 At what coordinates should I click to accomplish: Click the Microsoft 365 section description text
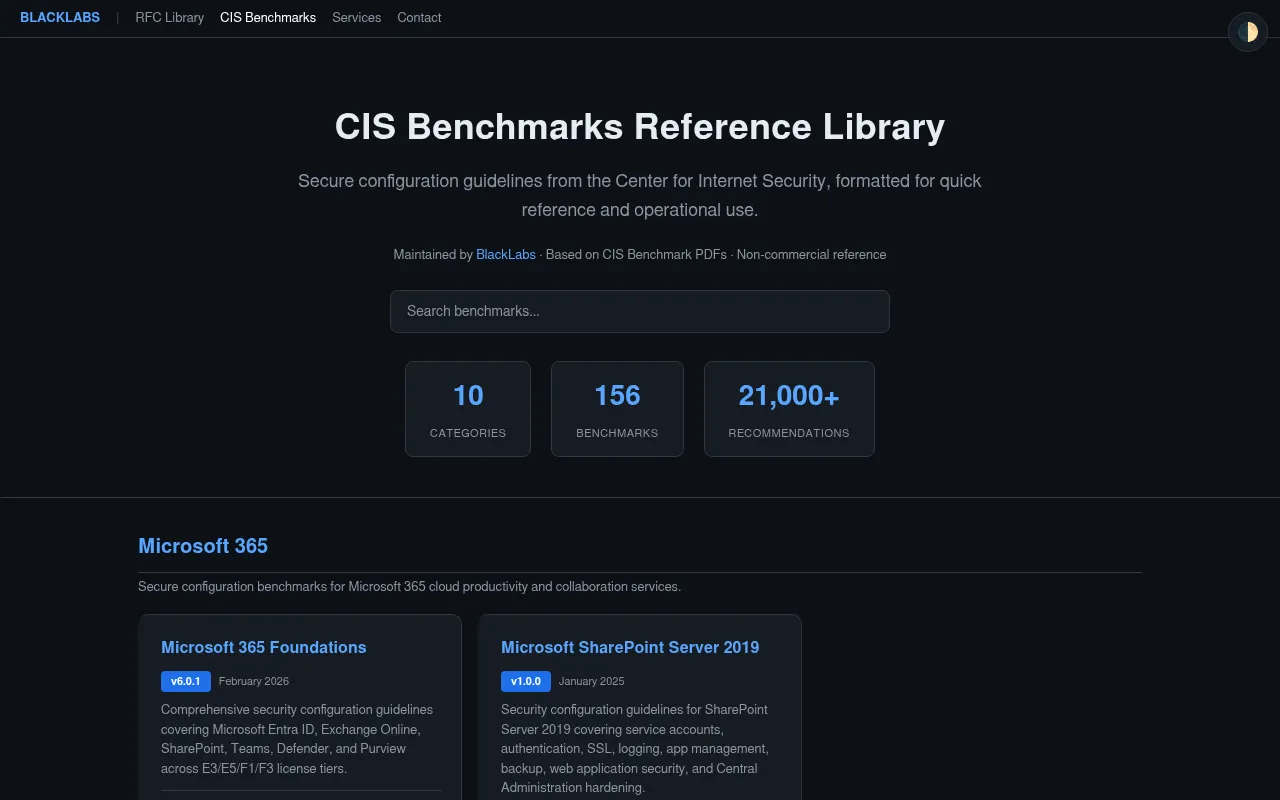410,587
